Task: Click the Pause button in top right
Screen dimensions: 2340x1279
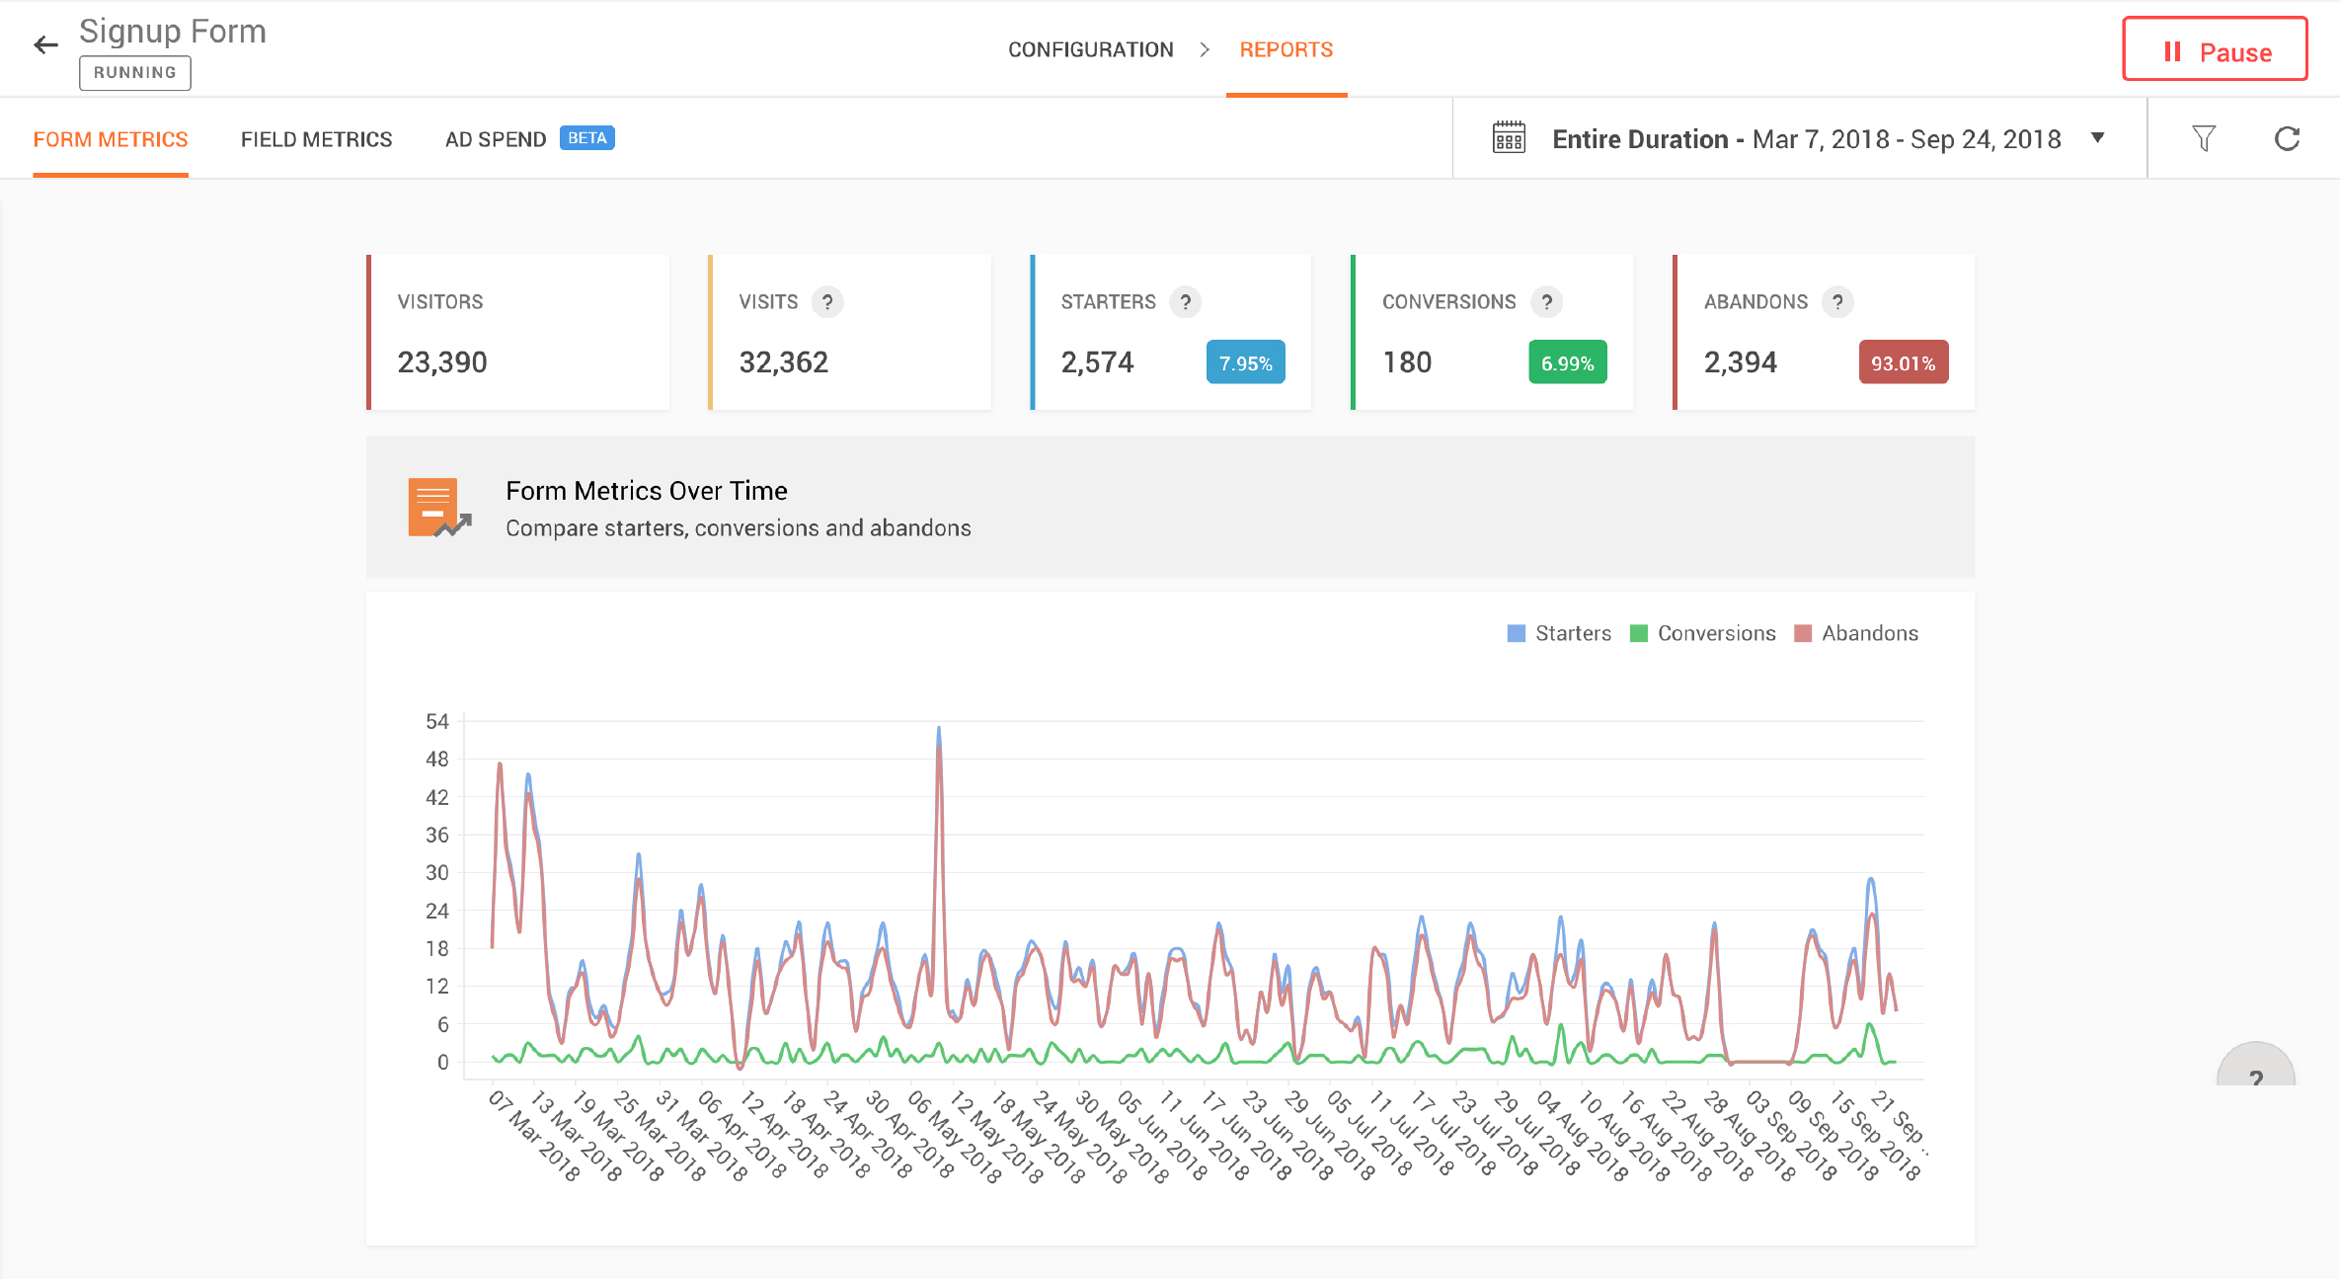Action: click(2216, 49)
